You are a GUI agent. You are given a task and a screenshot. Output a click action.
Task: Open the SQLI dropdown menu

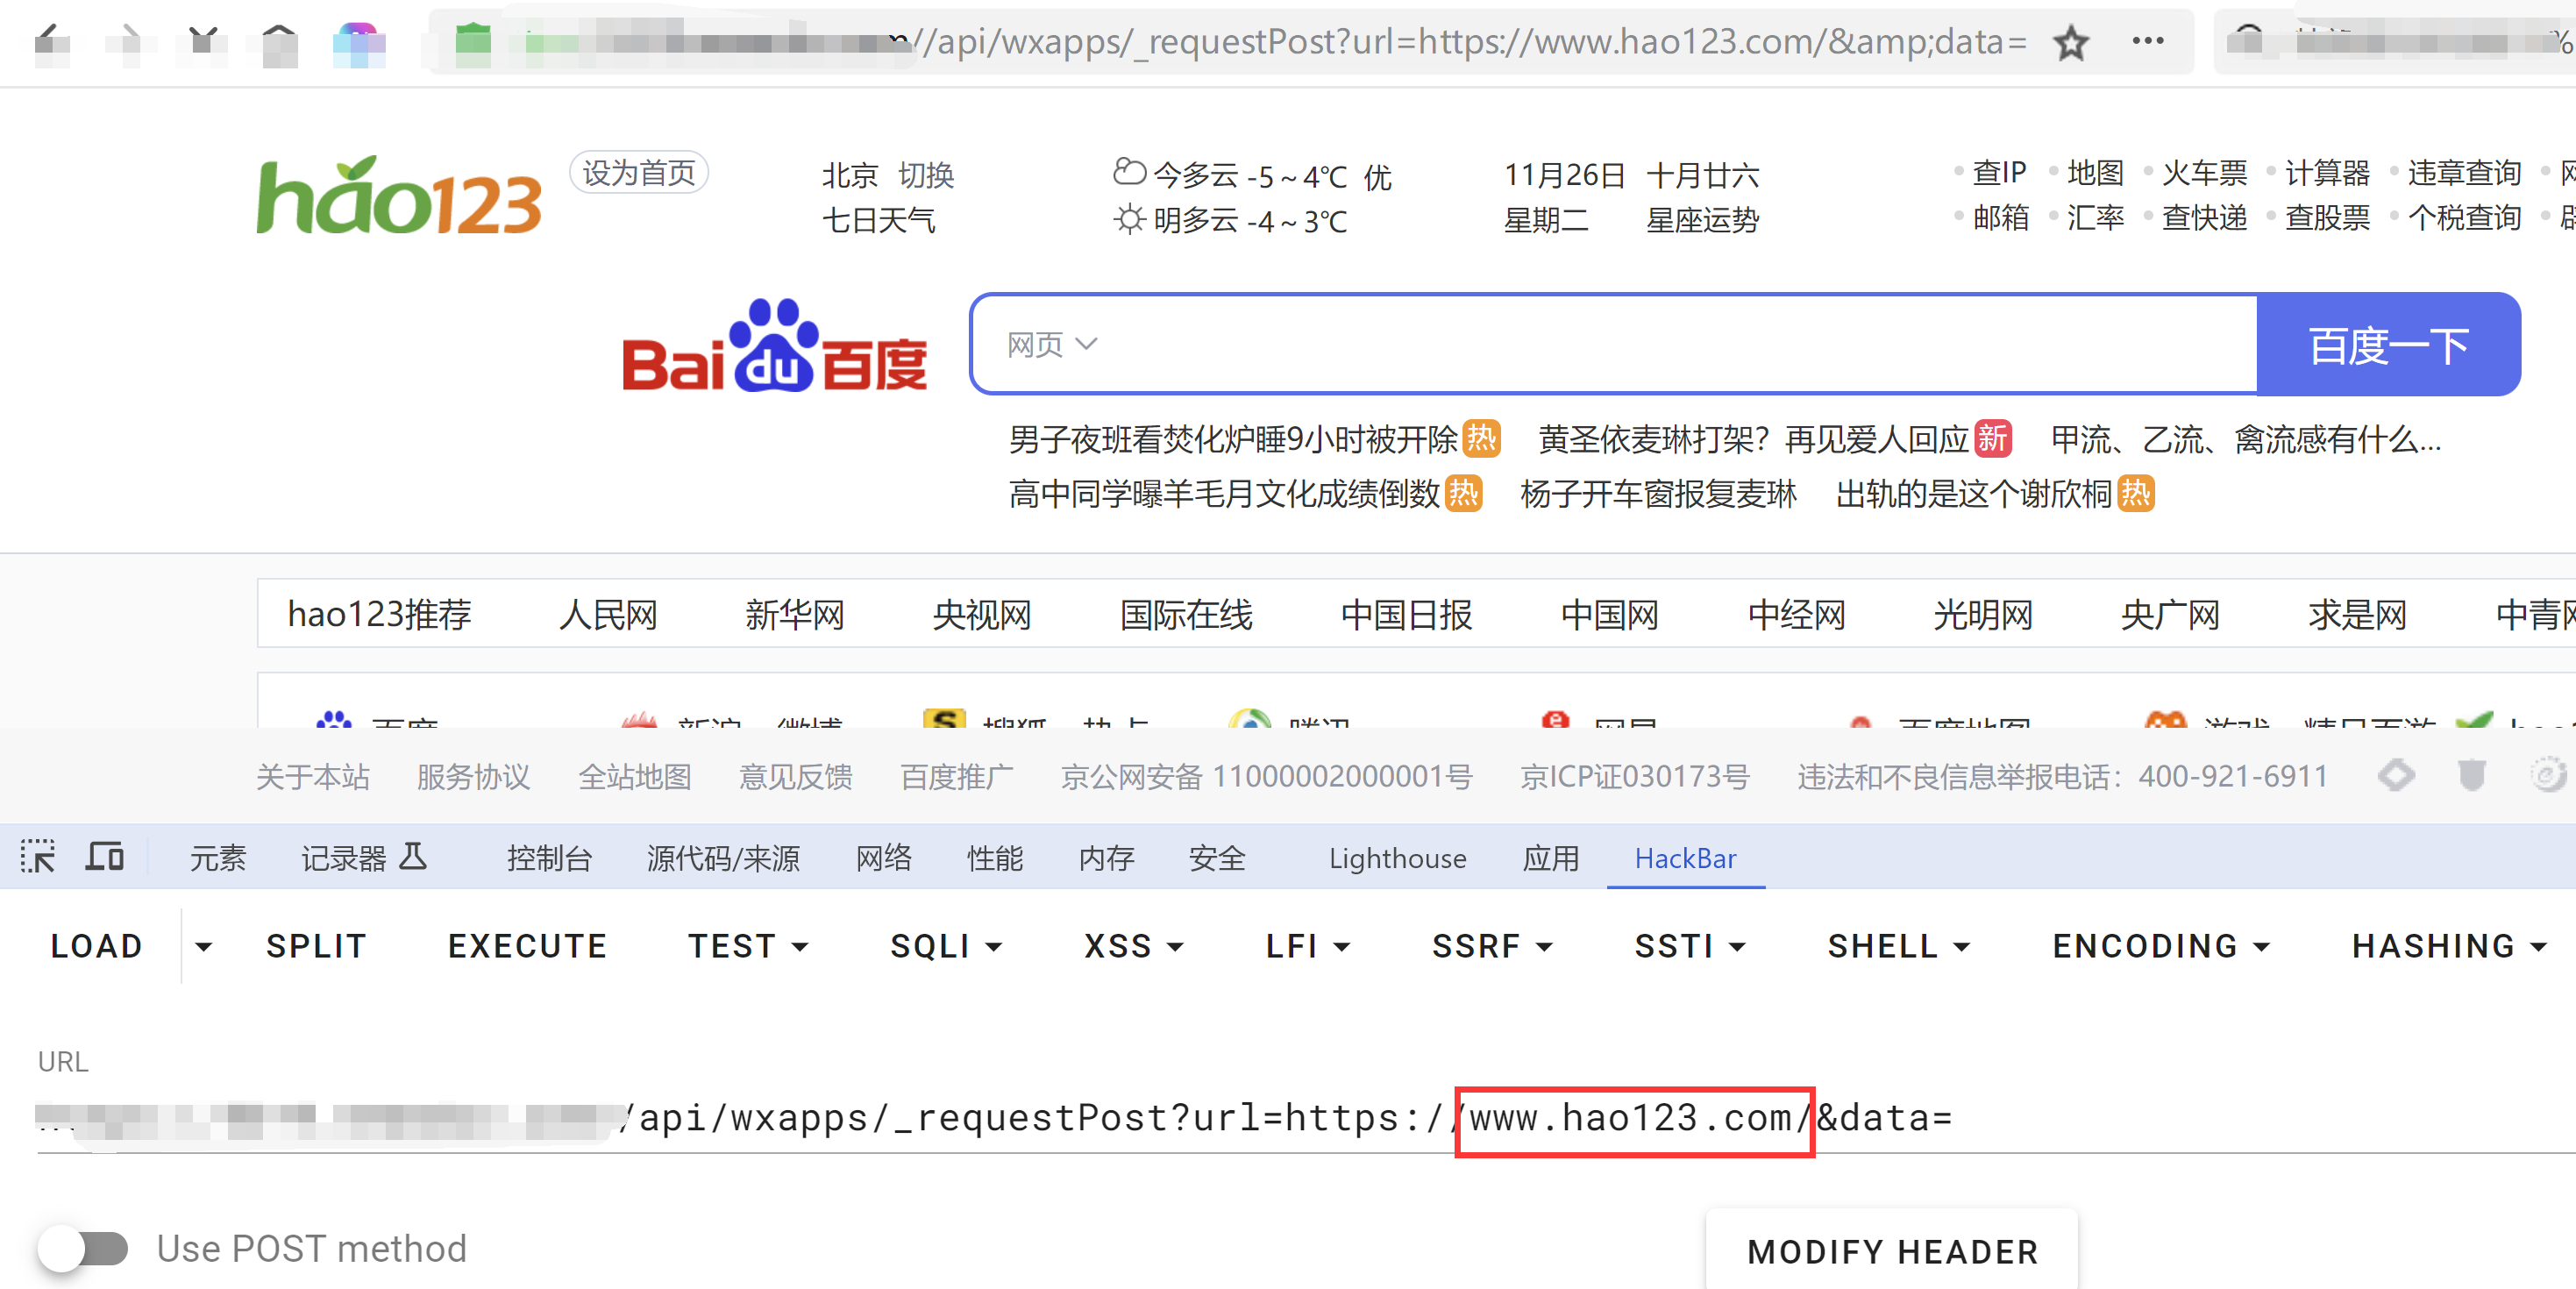click(945, 946)
